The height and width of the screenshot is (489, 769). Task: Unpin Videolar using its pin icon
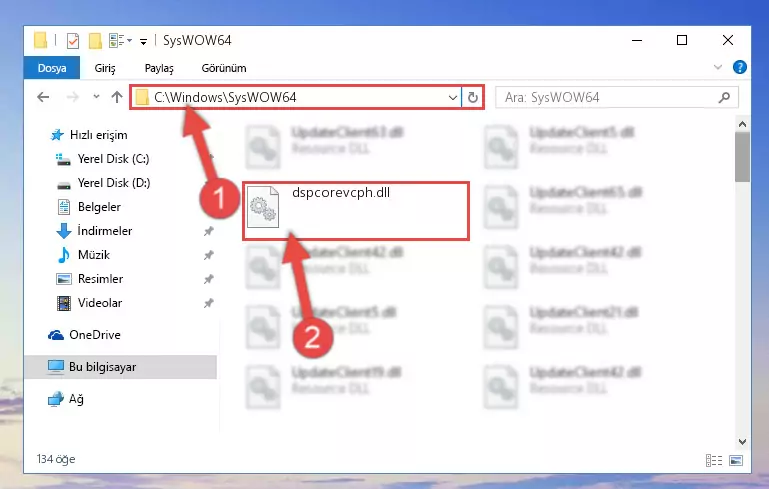click(x=209, y=303)
